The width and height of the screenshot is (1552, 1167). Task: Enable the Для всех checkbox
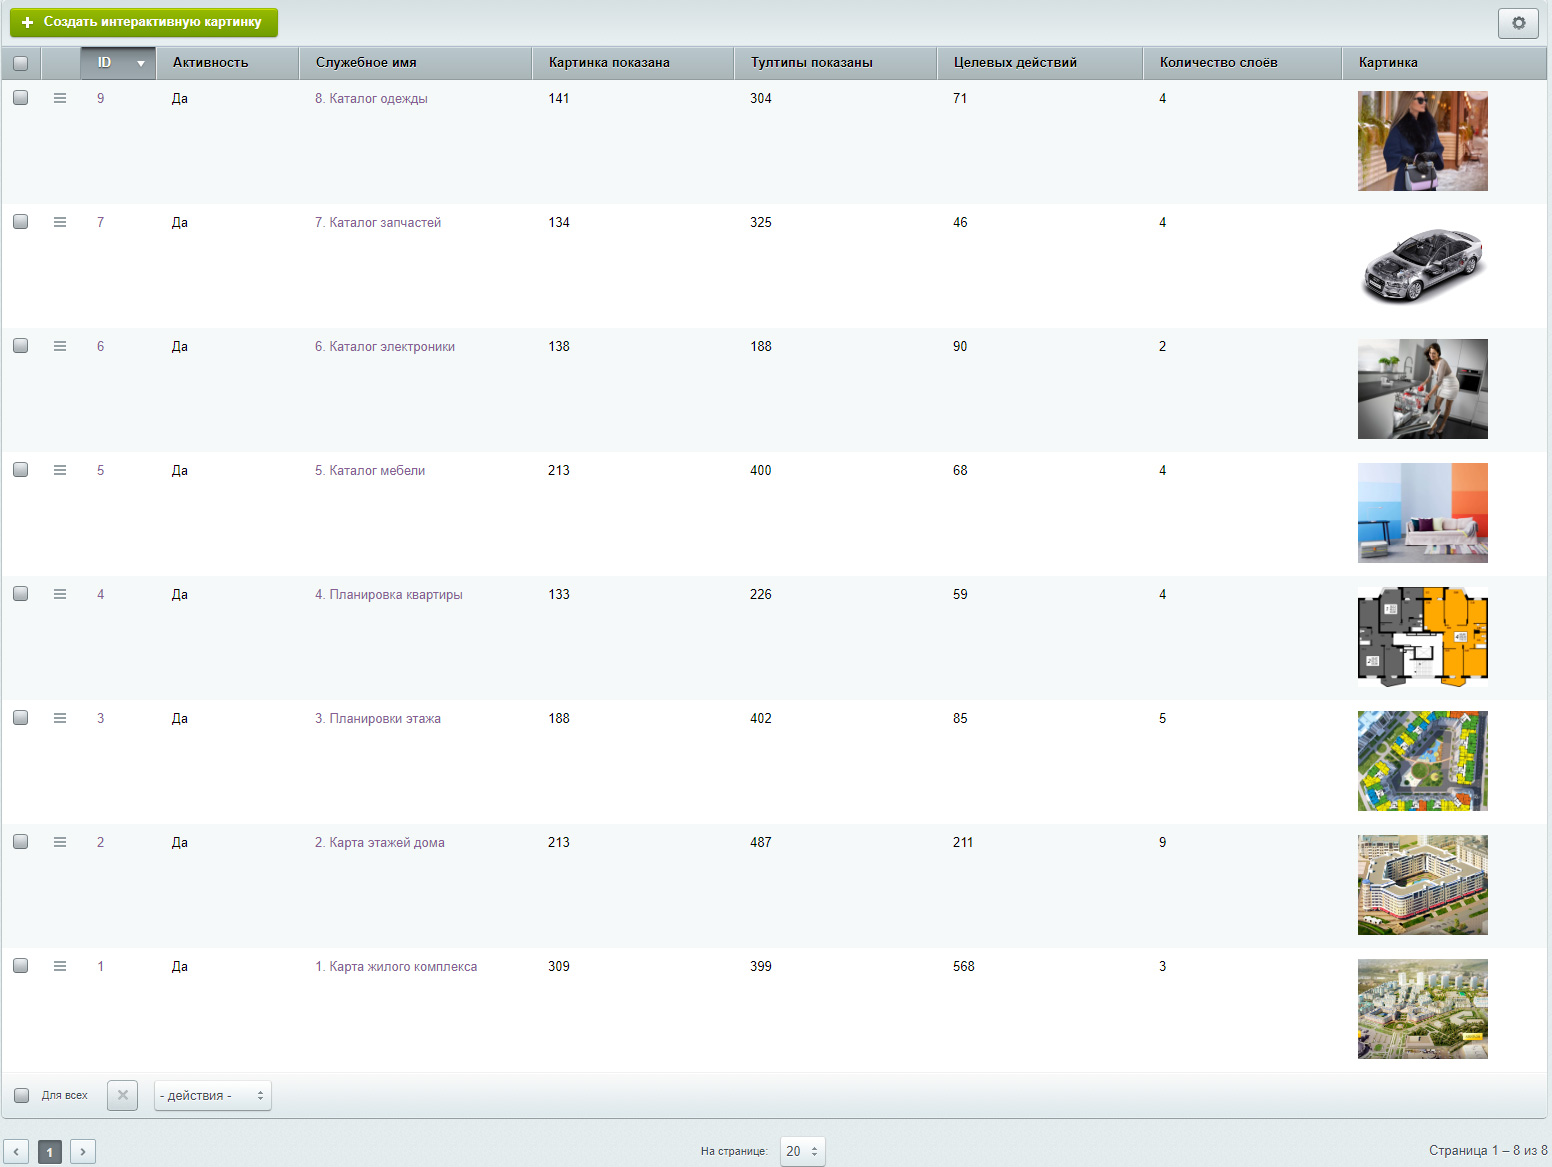[x=21, y=1095]
